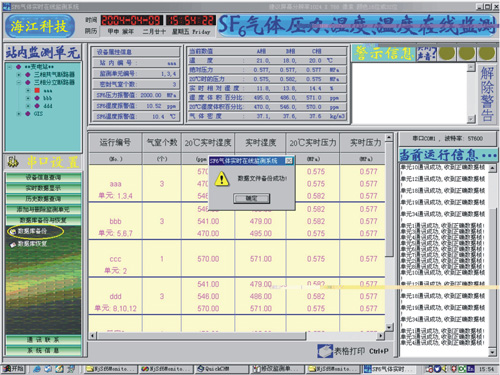The image size is (500, 375).
Task: Click the running info panel down scroll arrow
Action: [x=492, y=352]
